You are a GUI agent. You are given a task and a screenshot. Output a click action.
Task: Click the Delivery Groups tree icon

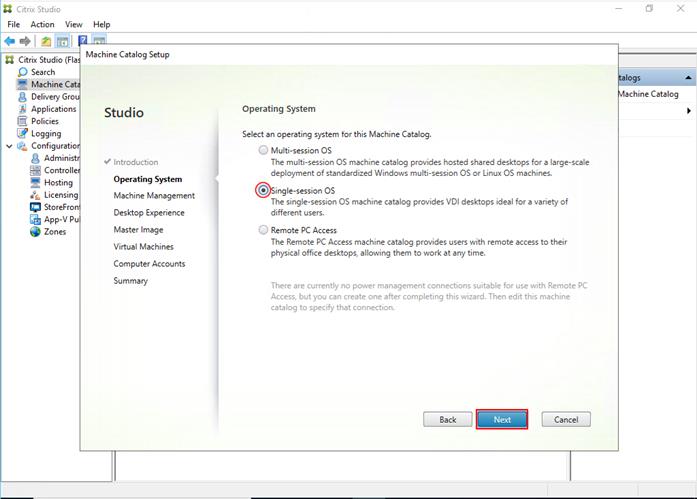(22, 96)
